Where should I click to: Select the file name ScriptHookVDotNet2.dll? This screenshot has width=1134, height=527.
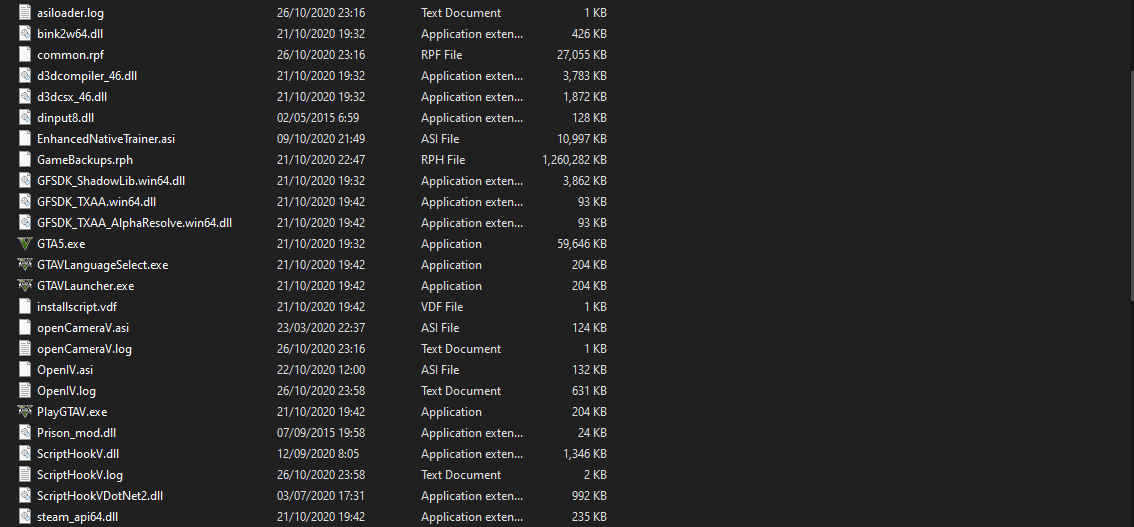tap(100, 495)
